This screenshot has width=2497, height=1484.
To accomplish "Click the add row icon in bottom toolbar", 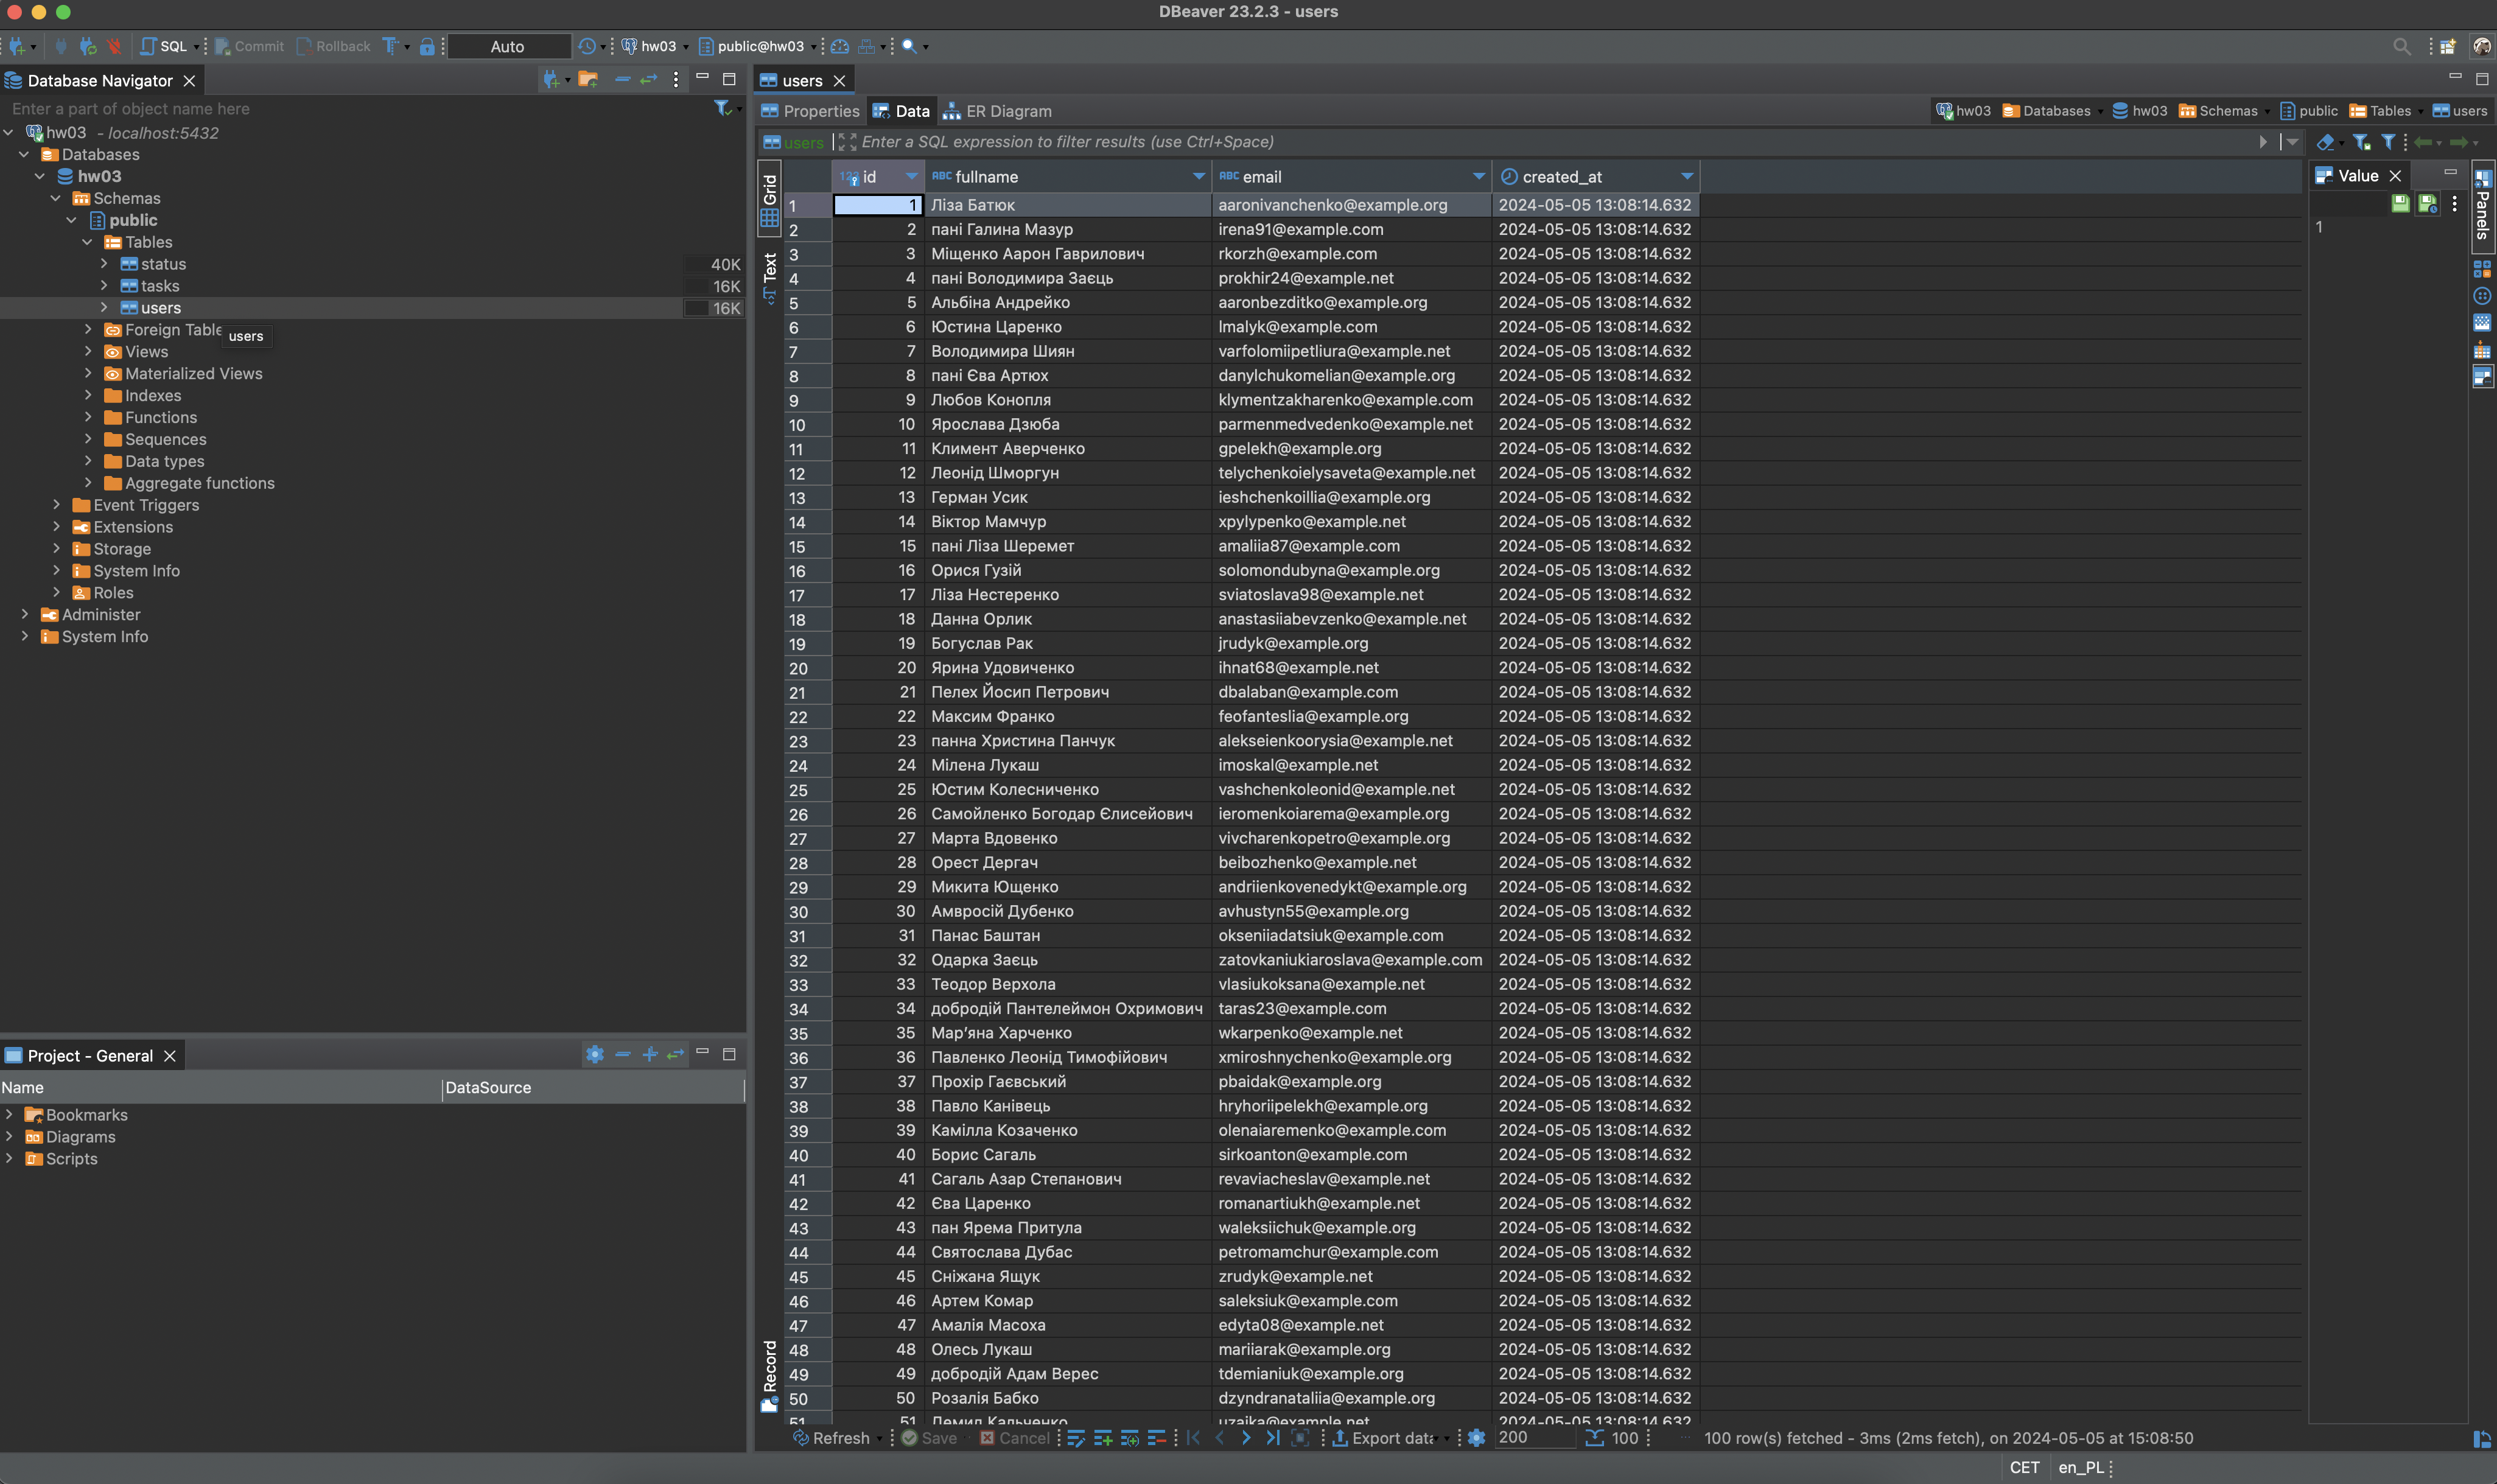I will click(x=1103, y=1438).
